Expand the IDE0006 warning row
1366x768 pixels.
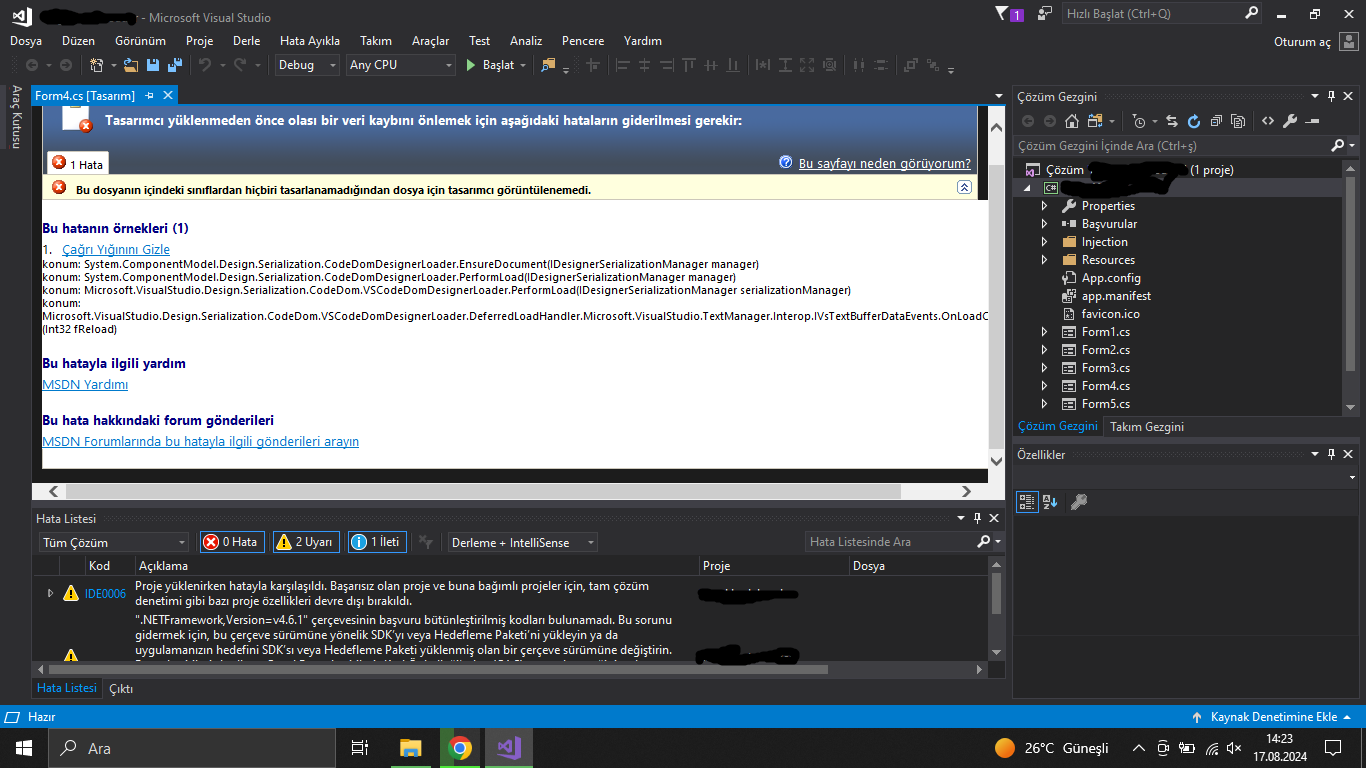pyautogui.click(x=51, y=593)
